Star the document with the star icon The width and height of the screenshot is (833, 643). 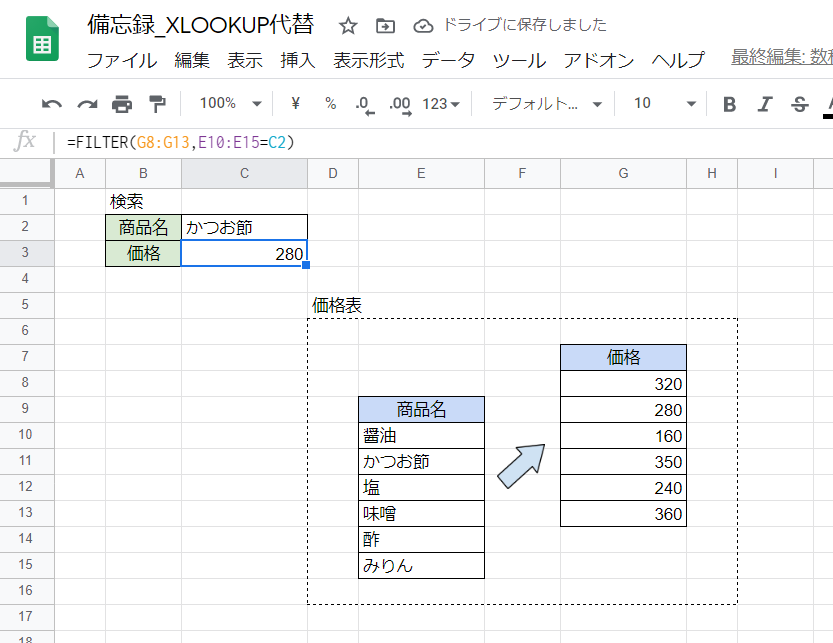click(x=348, y=26)
